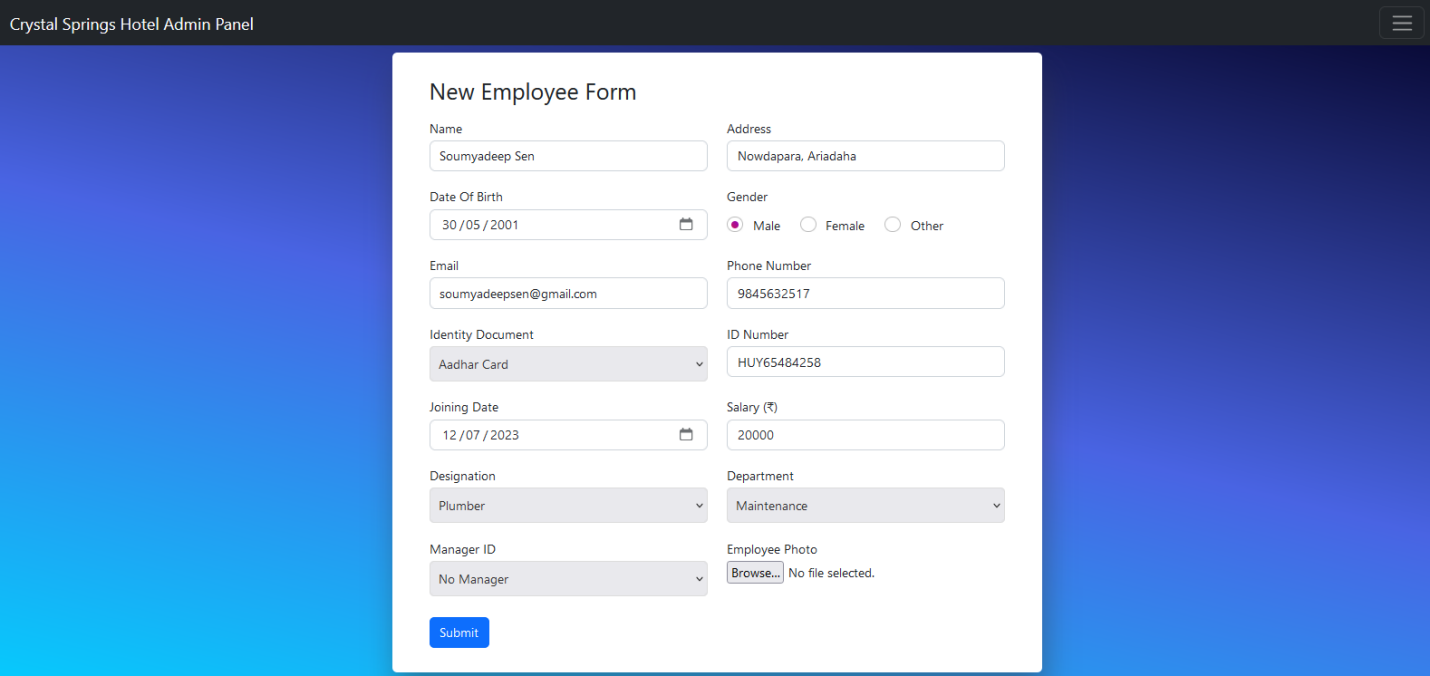Expand the Designation dropdown
Viewport: 1430px width, 676px height.
tap(568, 505)
